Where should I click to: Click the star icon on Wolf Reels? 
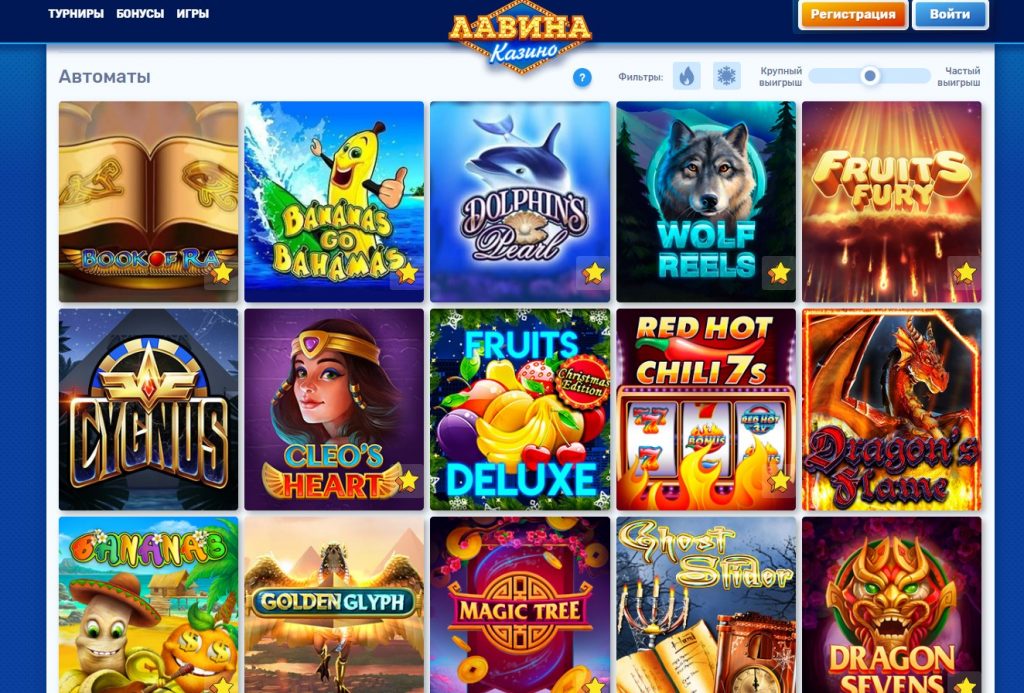click(779, 273)
